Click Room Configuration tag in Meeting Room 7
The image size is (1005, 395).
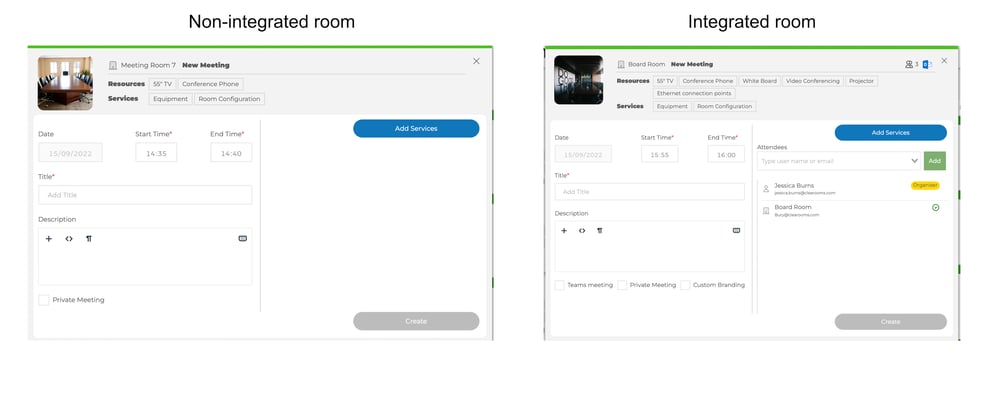coord(229,99)
